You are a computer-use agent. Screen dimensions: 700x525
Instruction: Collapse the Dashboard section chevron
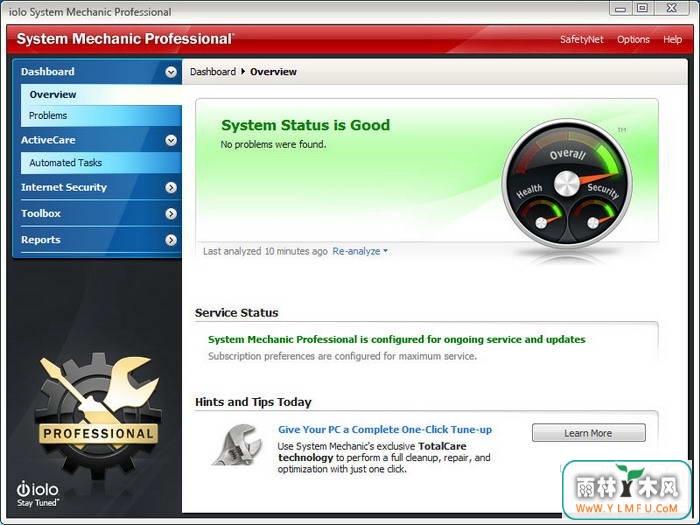point(171,72)
